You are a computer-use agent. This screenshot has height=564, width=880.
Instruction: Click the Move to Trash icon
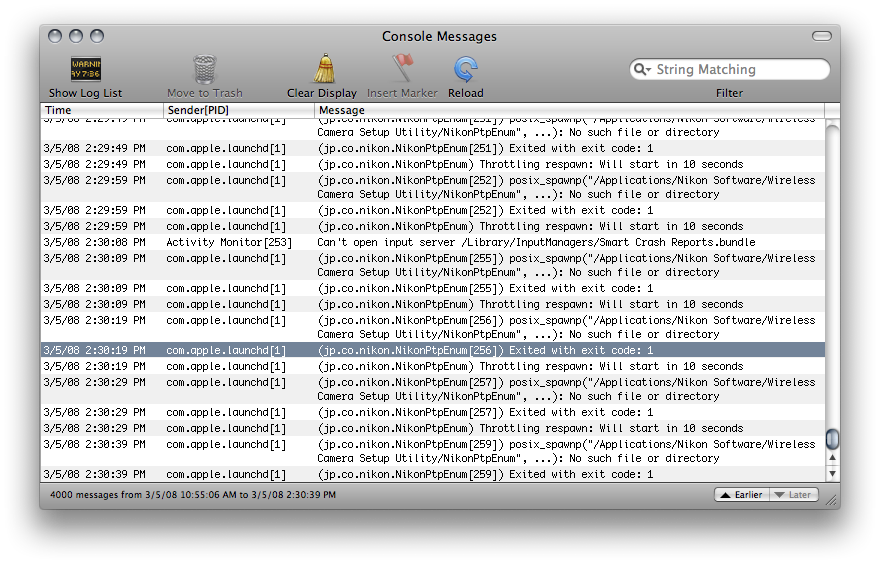(x=204, y=69)
